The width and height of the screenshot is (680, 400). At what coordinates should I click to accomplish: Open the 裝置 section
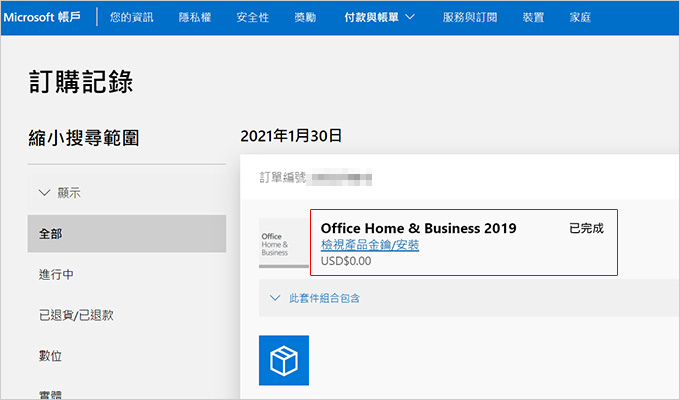click(x=533, y=17)
